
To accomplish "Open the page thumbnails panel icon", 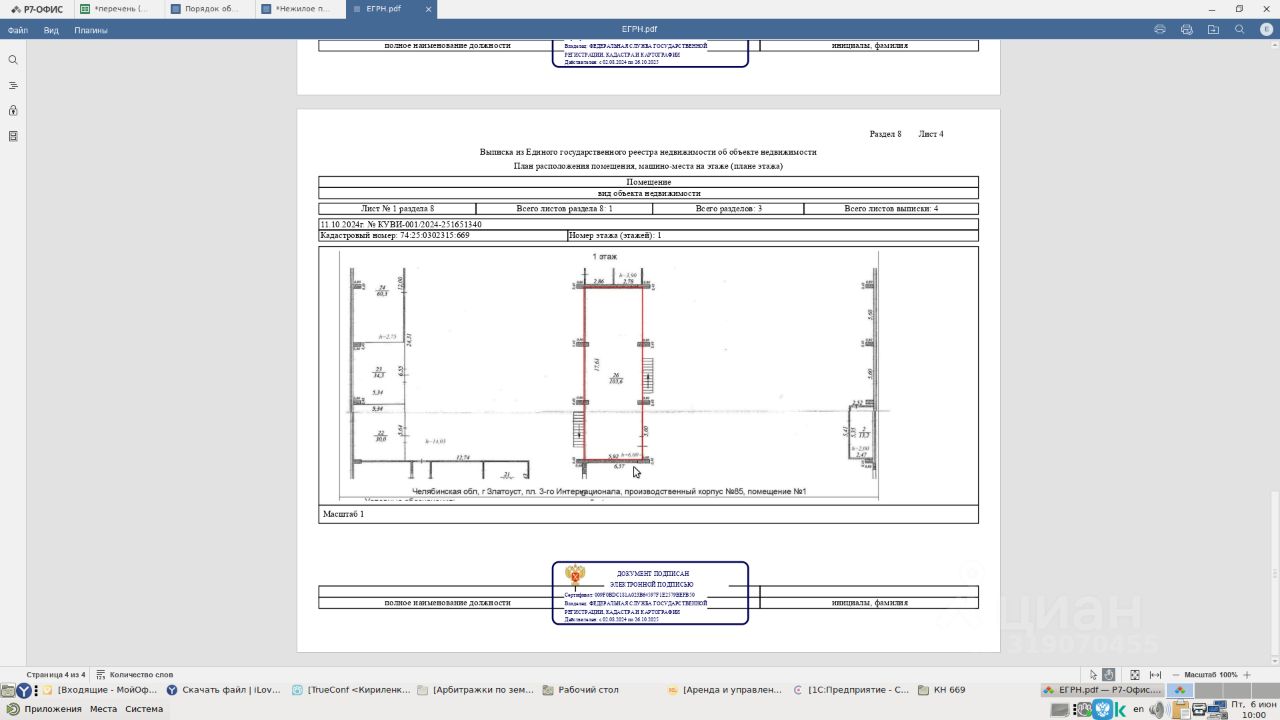I will 13,136.
